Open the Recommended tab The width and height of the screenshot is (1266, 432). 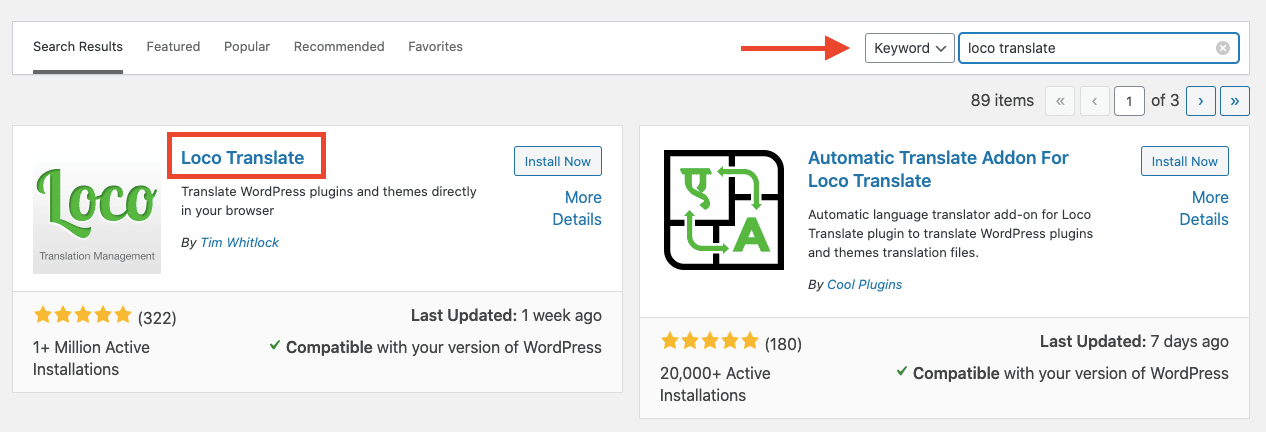[x=339, y=47]
